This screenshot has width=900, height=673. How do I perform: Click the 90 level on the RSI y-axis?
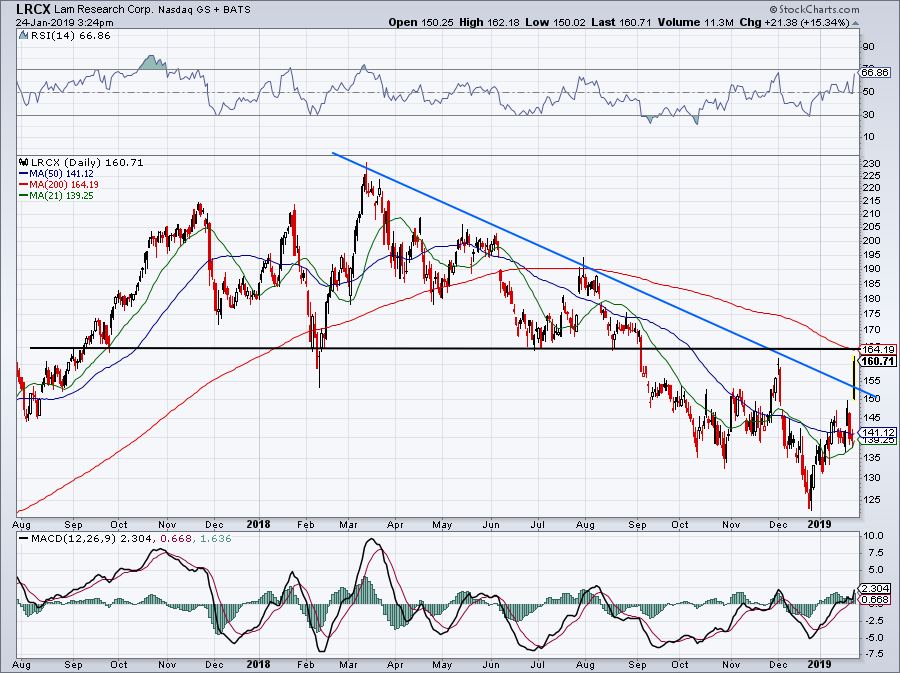click(868, 46)
